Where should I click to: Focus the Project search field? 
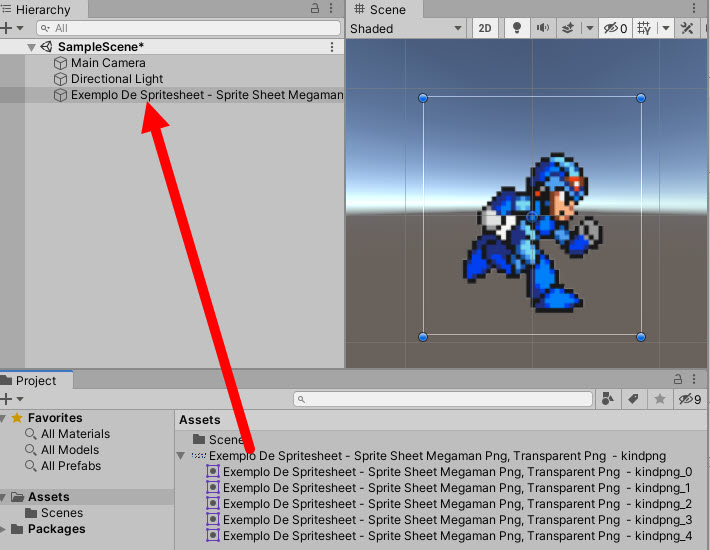point(443,399)
